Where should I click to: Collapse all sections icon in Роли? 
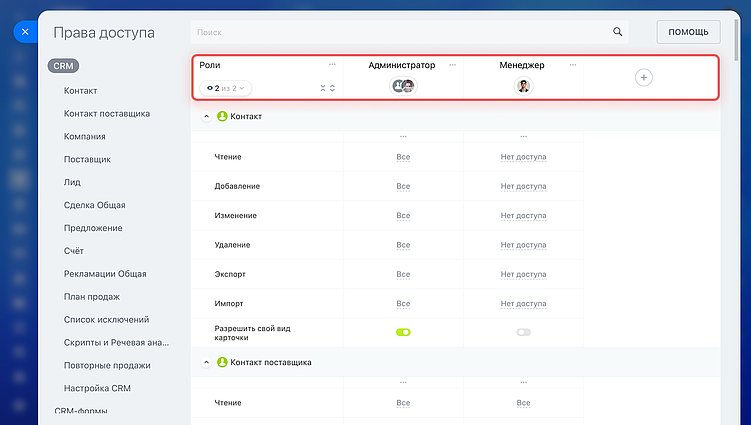tap(323, 88)
